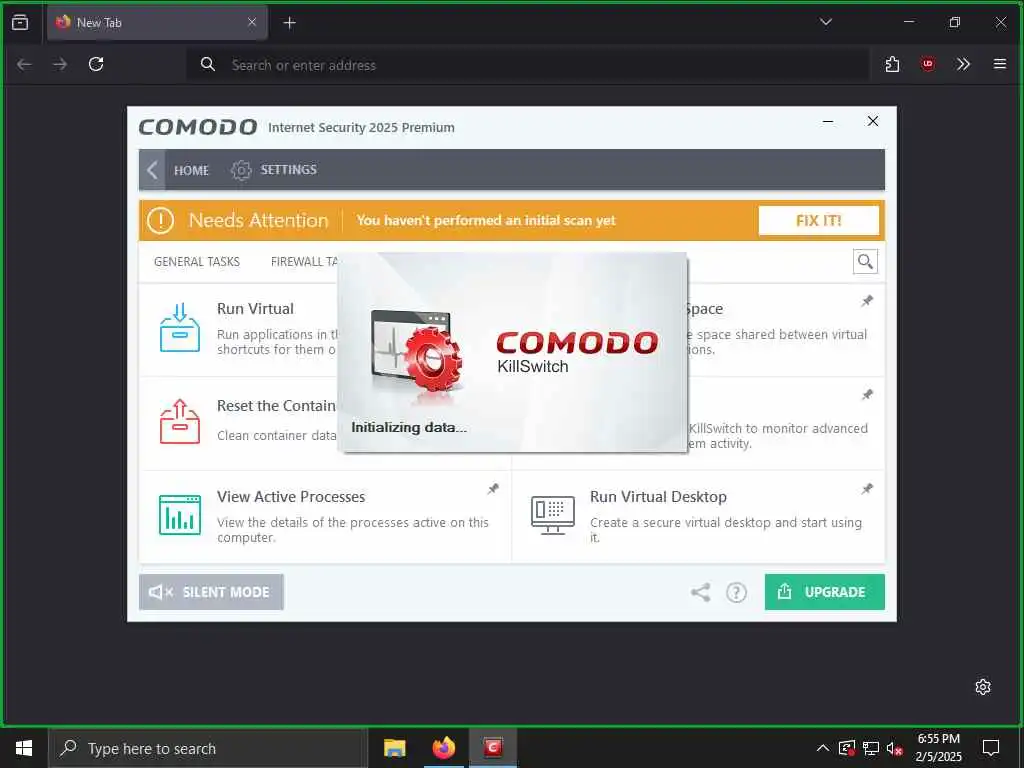Open Firefox View icon at top left

click(20, 22)
